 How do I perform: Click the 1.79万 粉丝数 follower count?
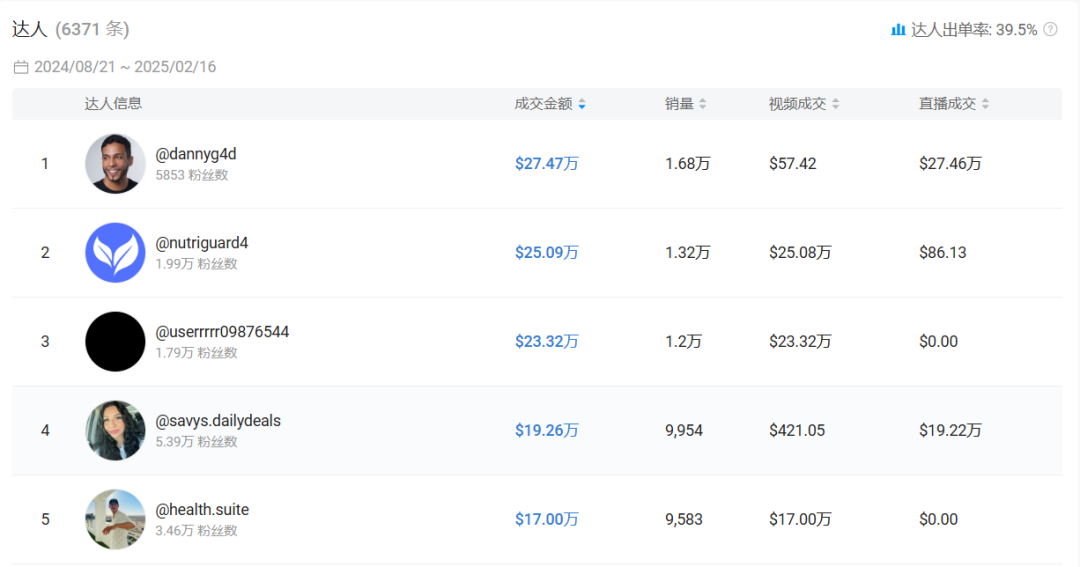tap(196, 353)
